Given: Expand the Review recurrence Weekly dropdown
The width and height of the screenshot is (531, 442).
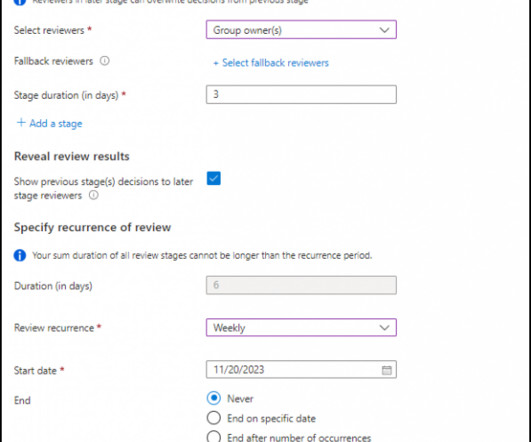Looking at the screenshot, I should click(301, 328).
